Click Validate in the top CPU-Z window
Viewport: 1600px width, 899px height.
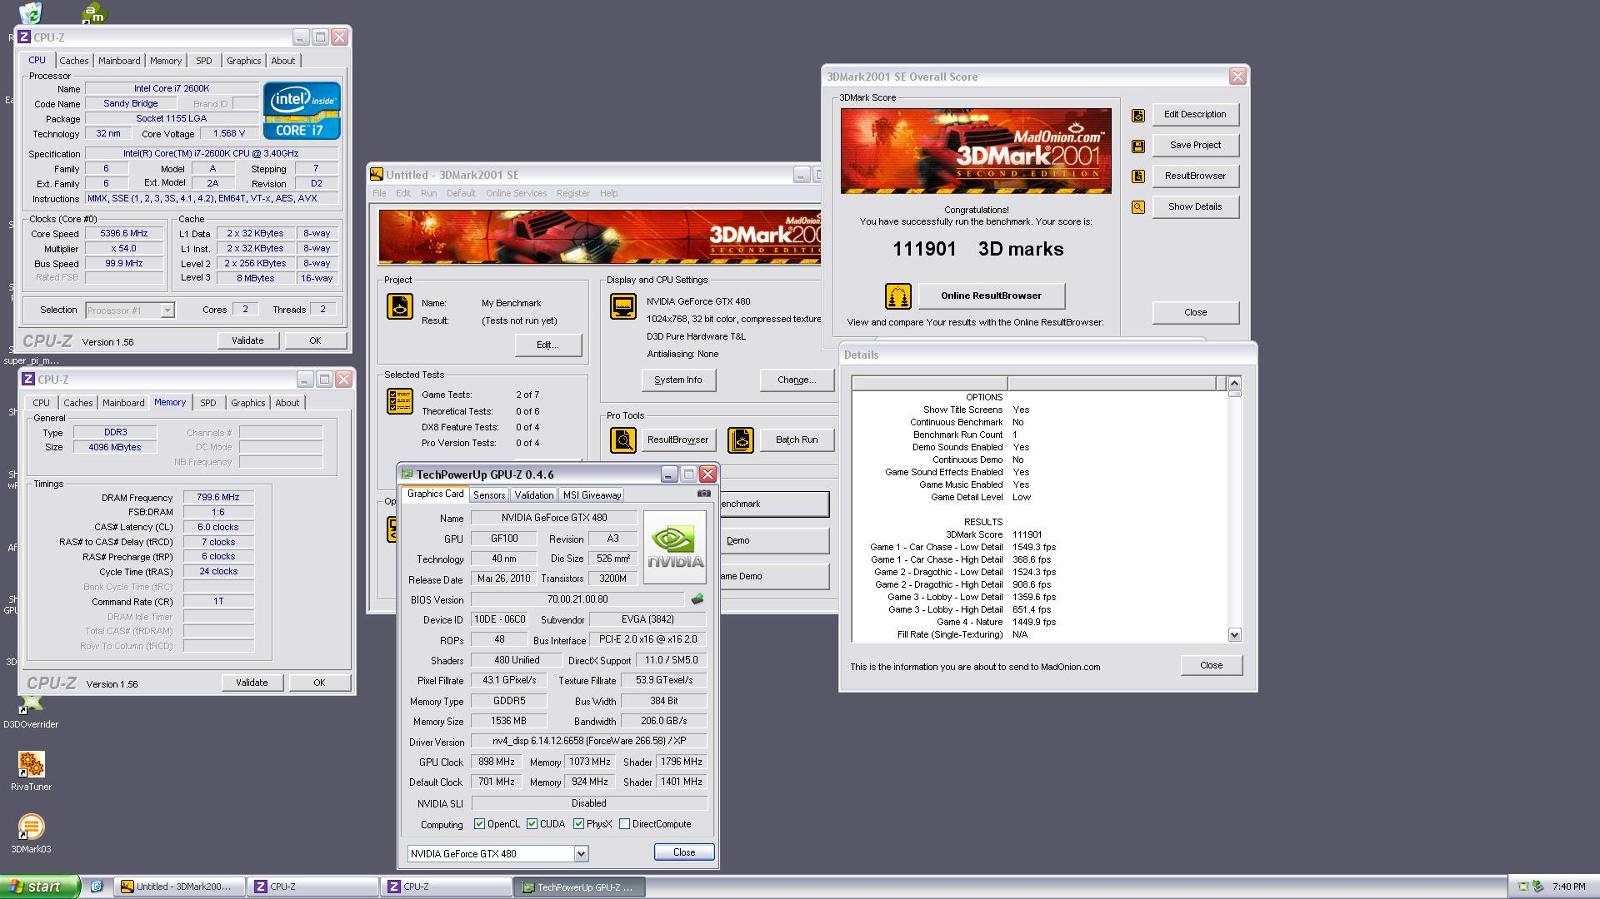point(248,341)
